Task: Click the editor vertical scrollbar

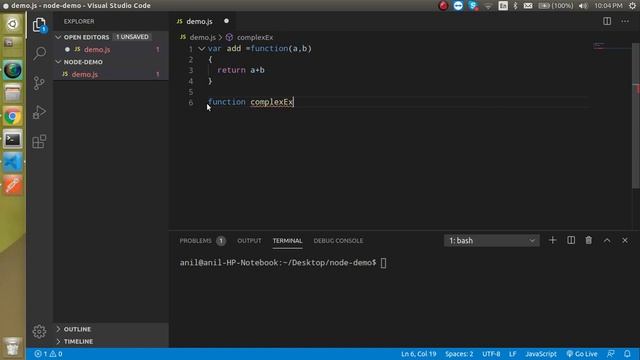Action: pos(636,116)
